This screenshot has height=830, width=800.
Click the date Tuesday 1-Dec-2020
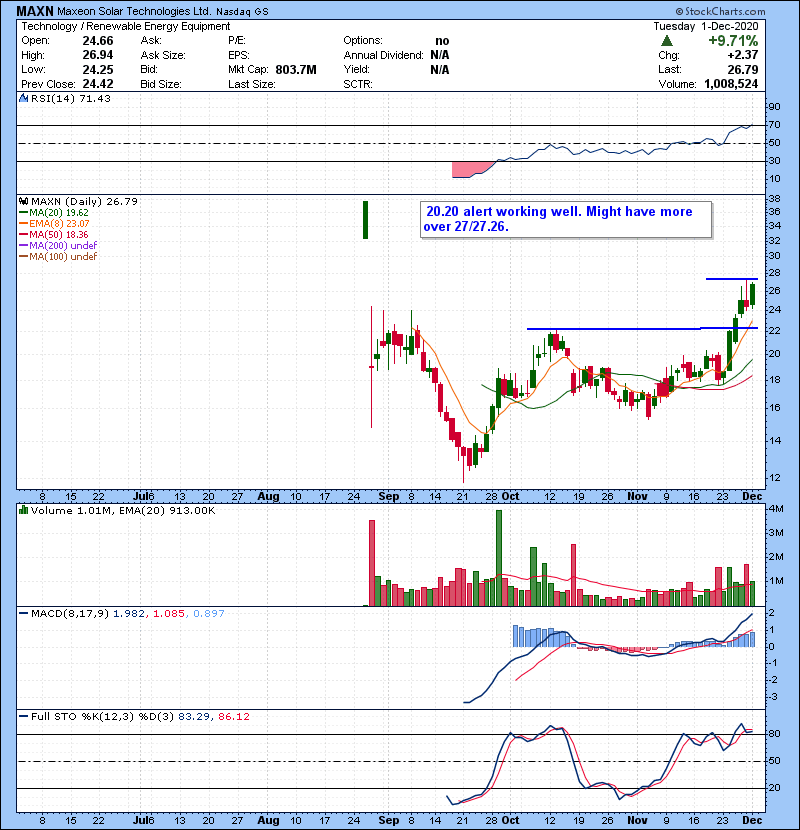[x=706, y=26]
